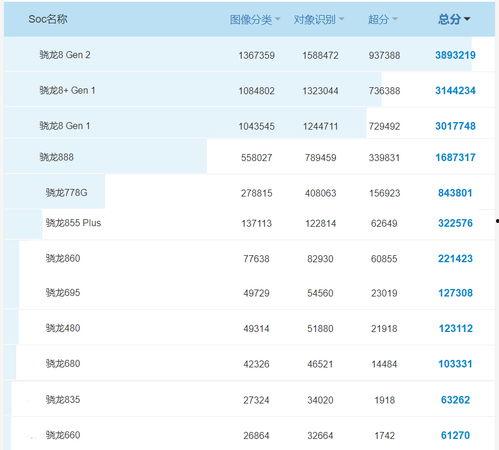Click super-resolution value 14484
Image resolution: width=499 pixels, height=450 pixels.
pos(384,364)
